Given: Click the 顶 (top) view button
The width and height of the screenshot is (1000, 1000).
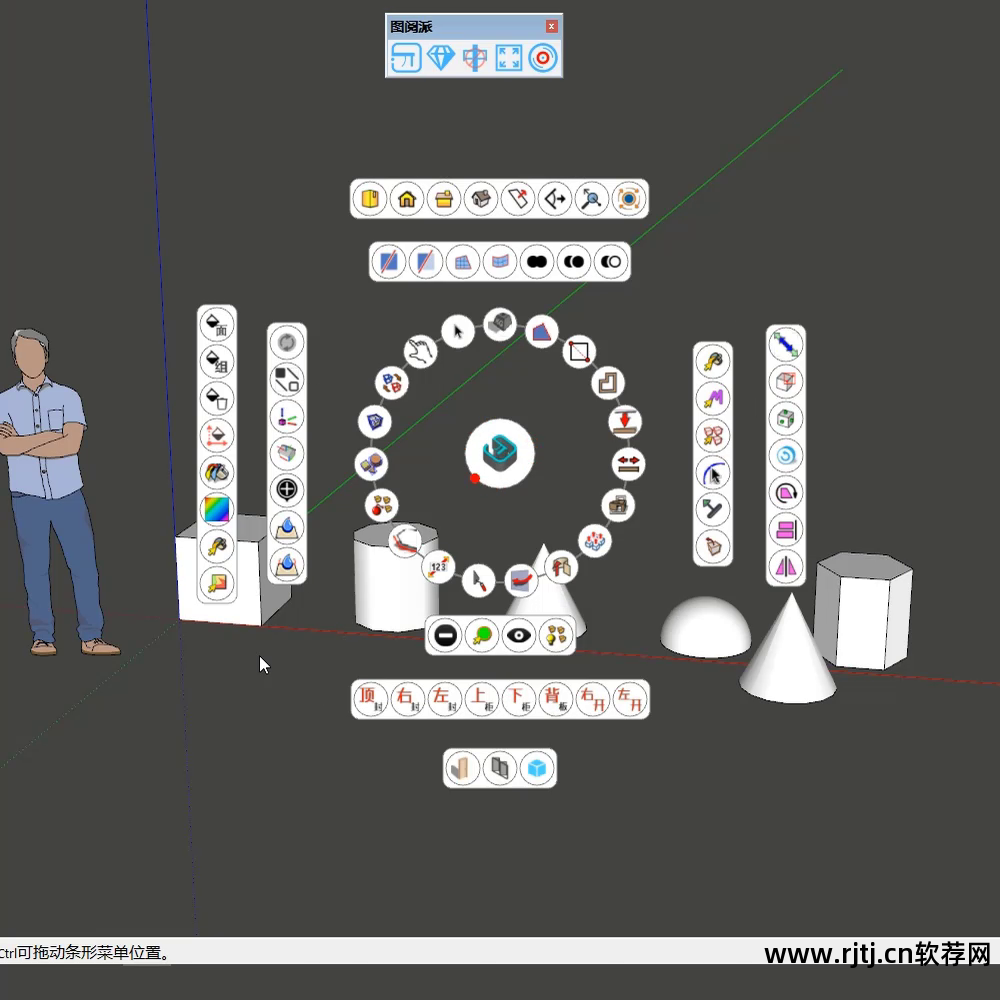Looking at the screenshot, I should point(370,699).
